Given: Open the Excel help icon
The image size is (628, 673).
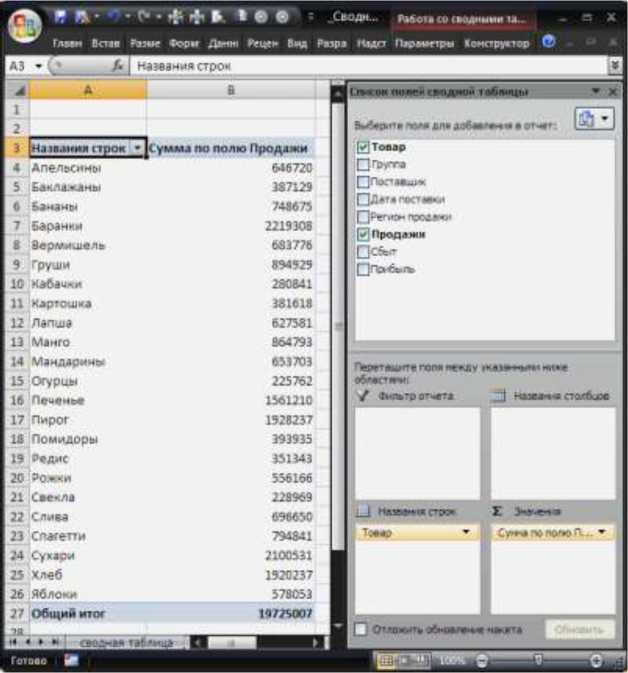Looking at the screenshot, I should [x=549, y=44].
